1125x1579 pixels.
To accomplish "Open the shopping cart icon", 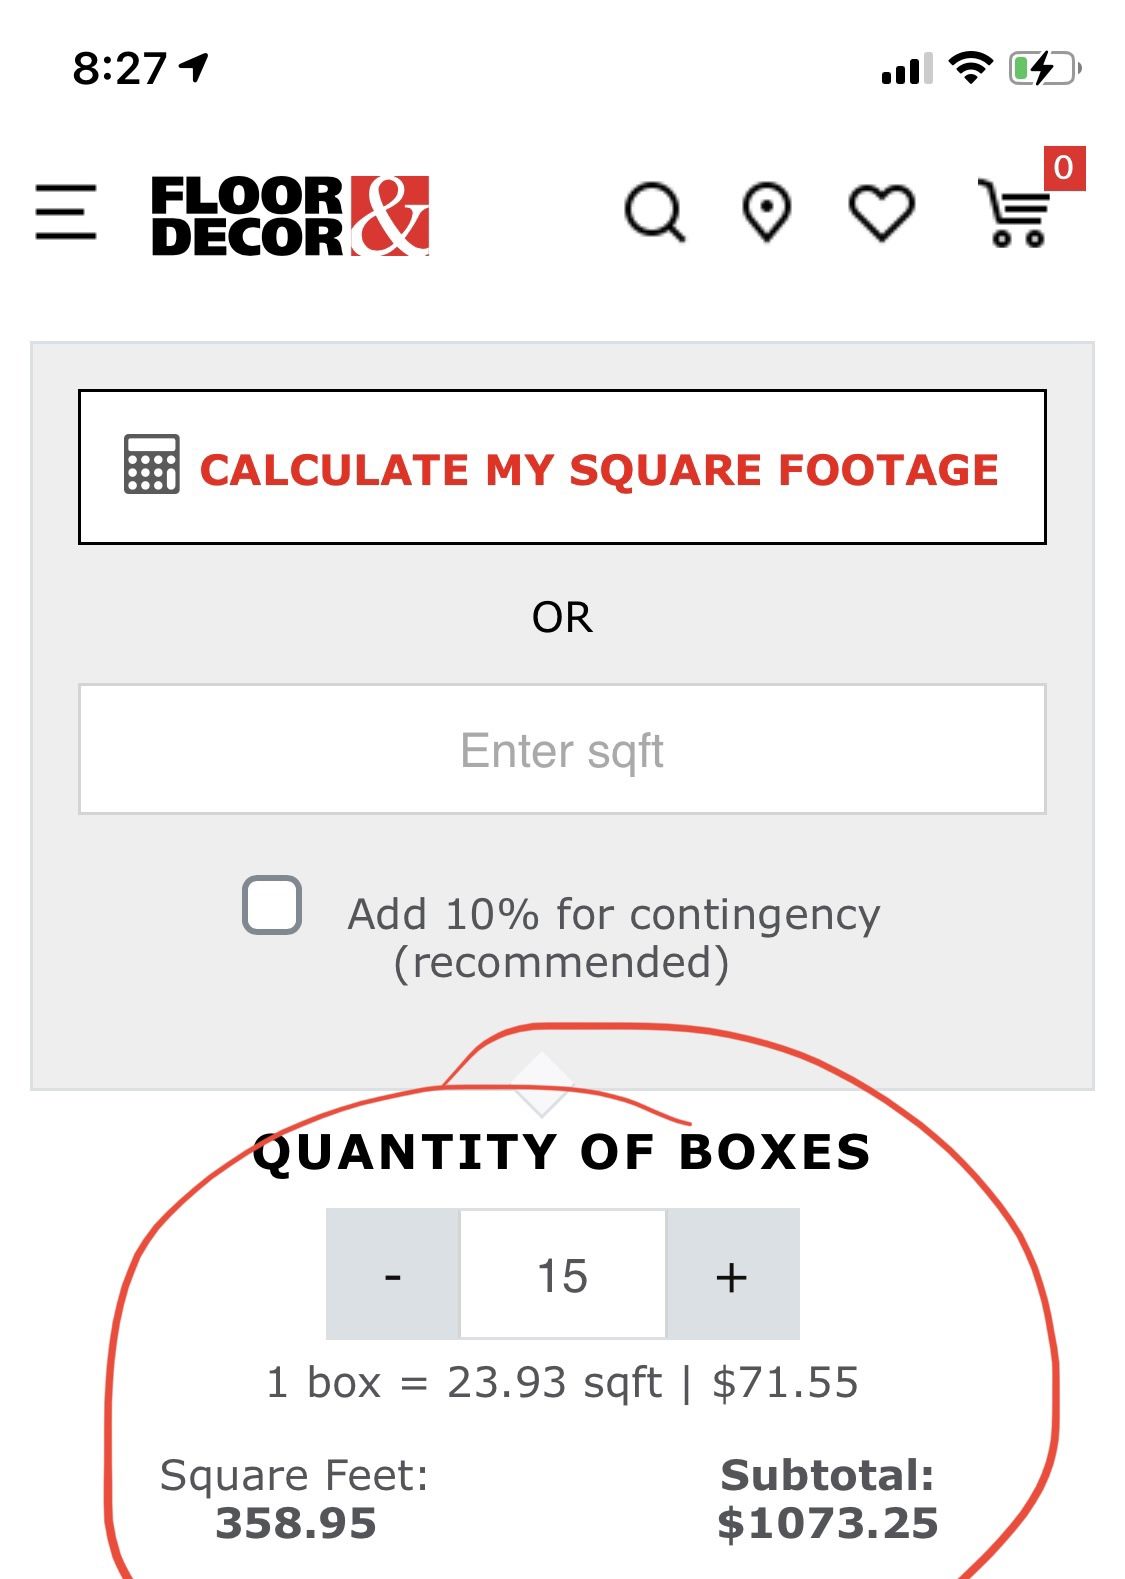I will tap(1015, 213).
